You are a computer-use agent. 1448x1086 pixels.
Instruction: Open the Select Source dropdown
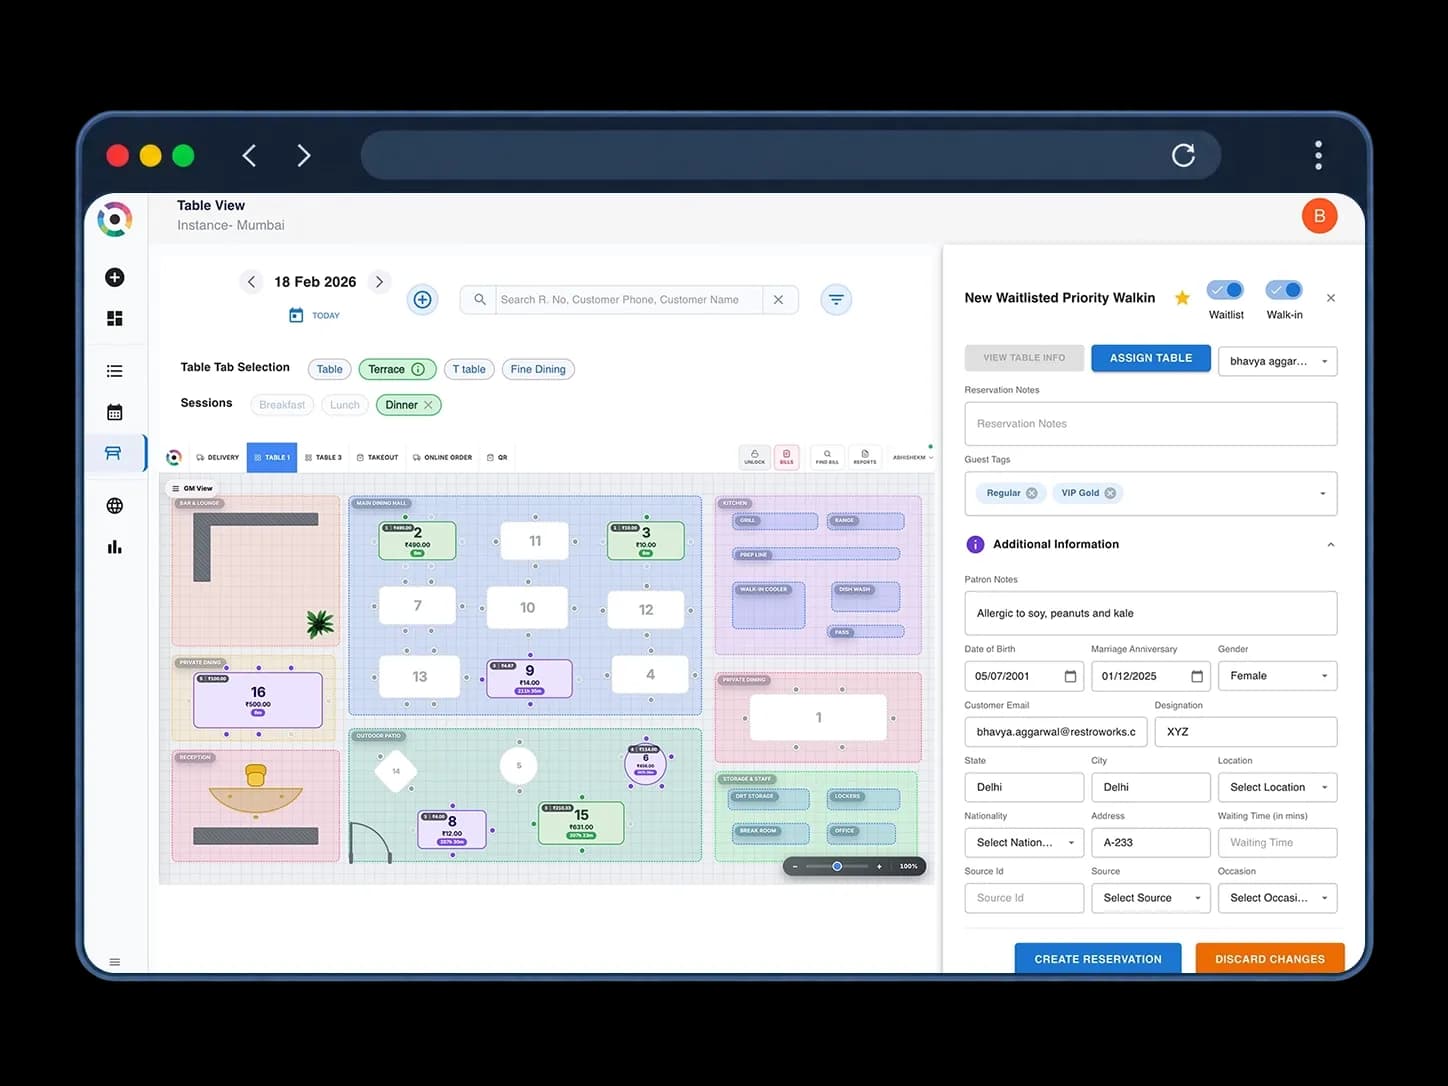click(x=1151, y=898)
